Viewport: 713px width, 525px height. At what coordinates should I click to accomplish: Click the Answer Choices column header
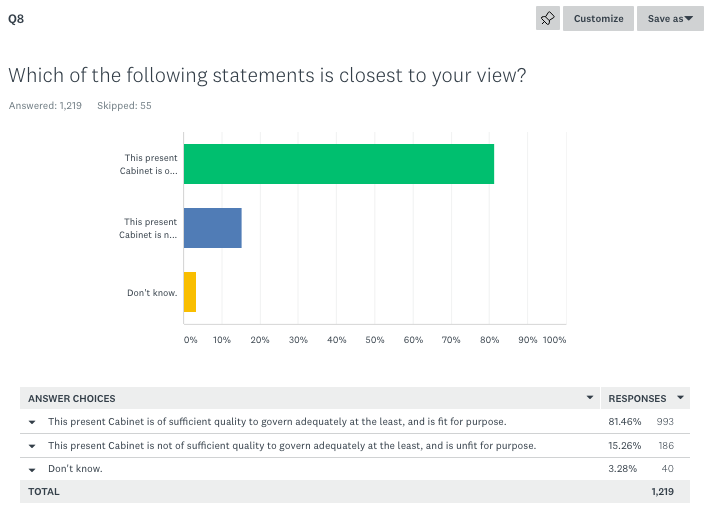(x=72, y=398)
